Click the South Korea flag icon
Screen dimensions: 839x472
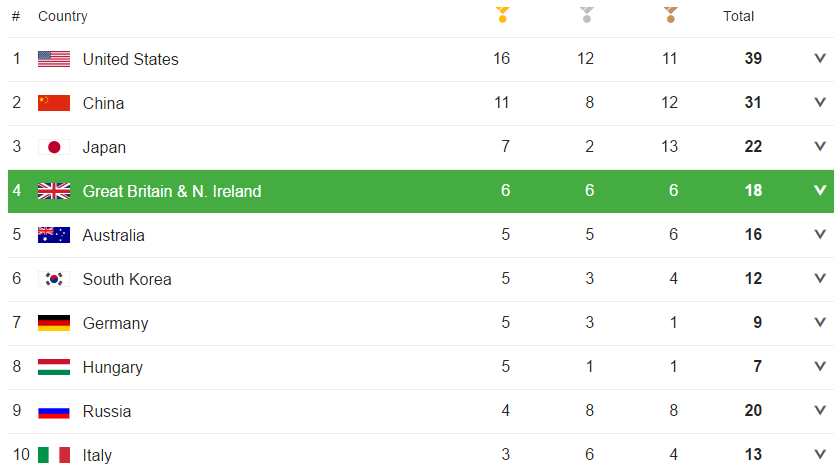click(54, 279)
